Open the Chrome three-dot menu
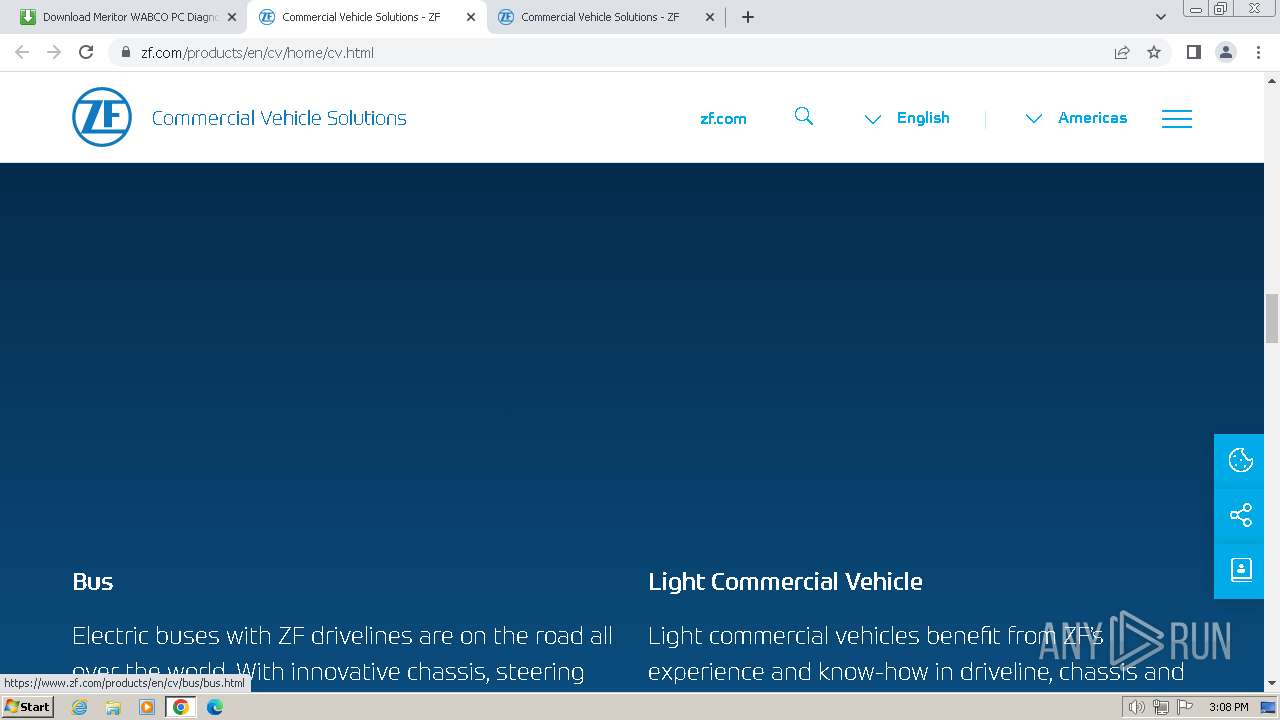The image size is (1280, 720). (x=1258, y=52)
